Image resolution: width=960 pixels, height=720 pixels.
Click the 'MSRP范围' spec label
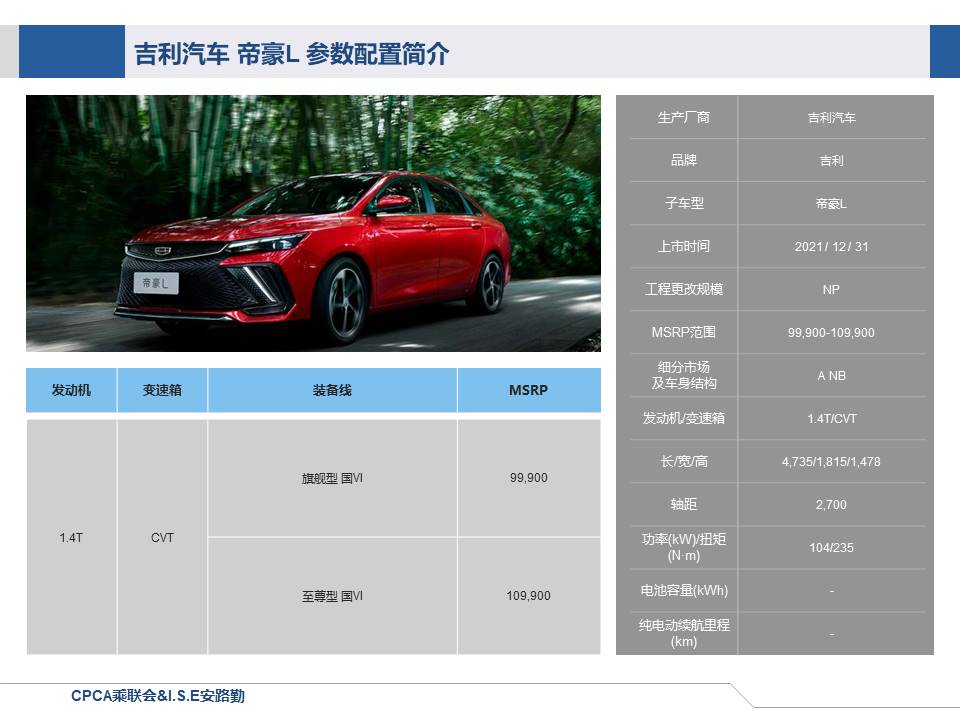(x=684, y=332)
